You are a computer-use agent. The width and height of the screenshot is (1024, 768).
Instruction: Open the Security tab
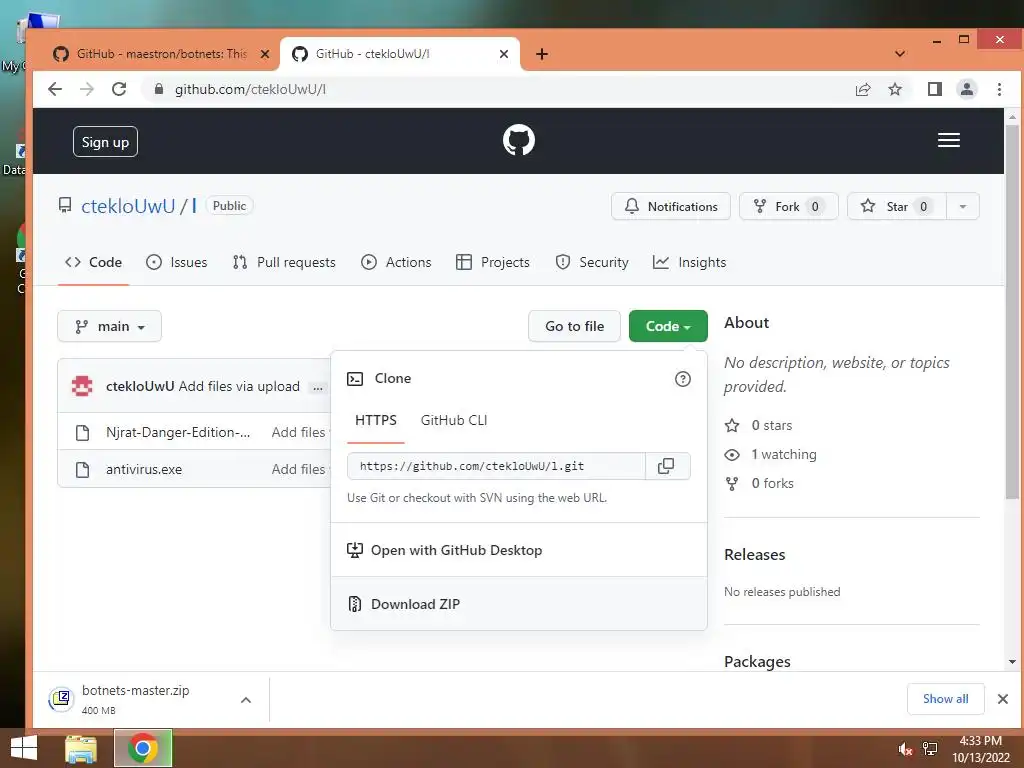(x=592, y=262)
